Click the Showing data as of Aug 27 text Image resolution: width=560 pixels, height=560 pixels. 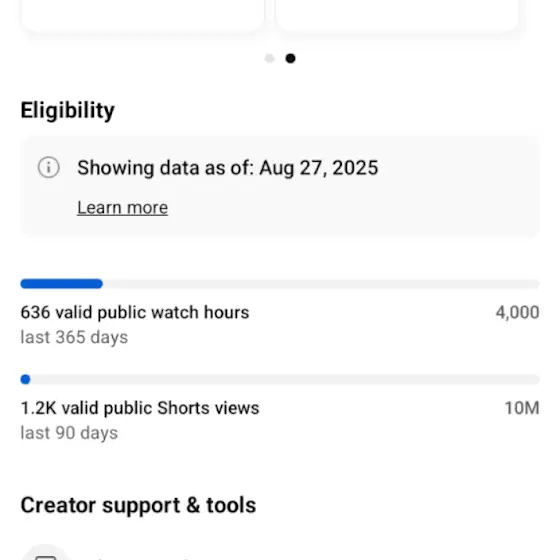[x=228, y=168]
